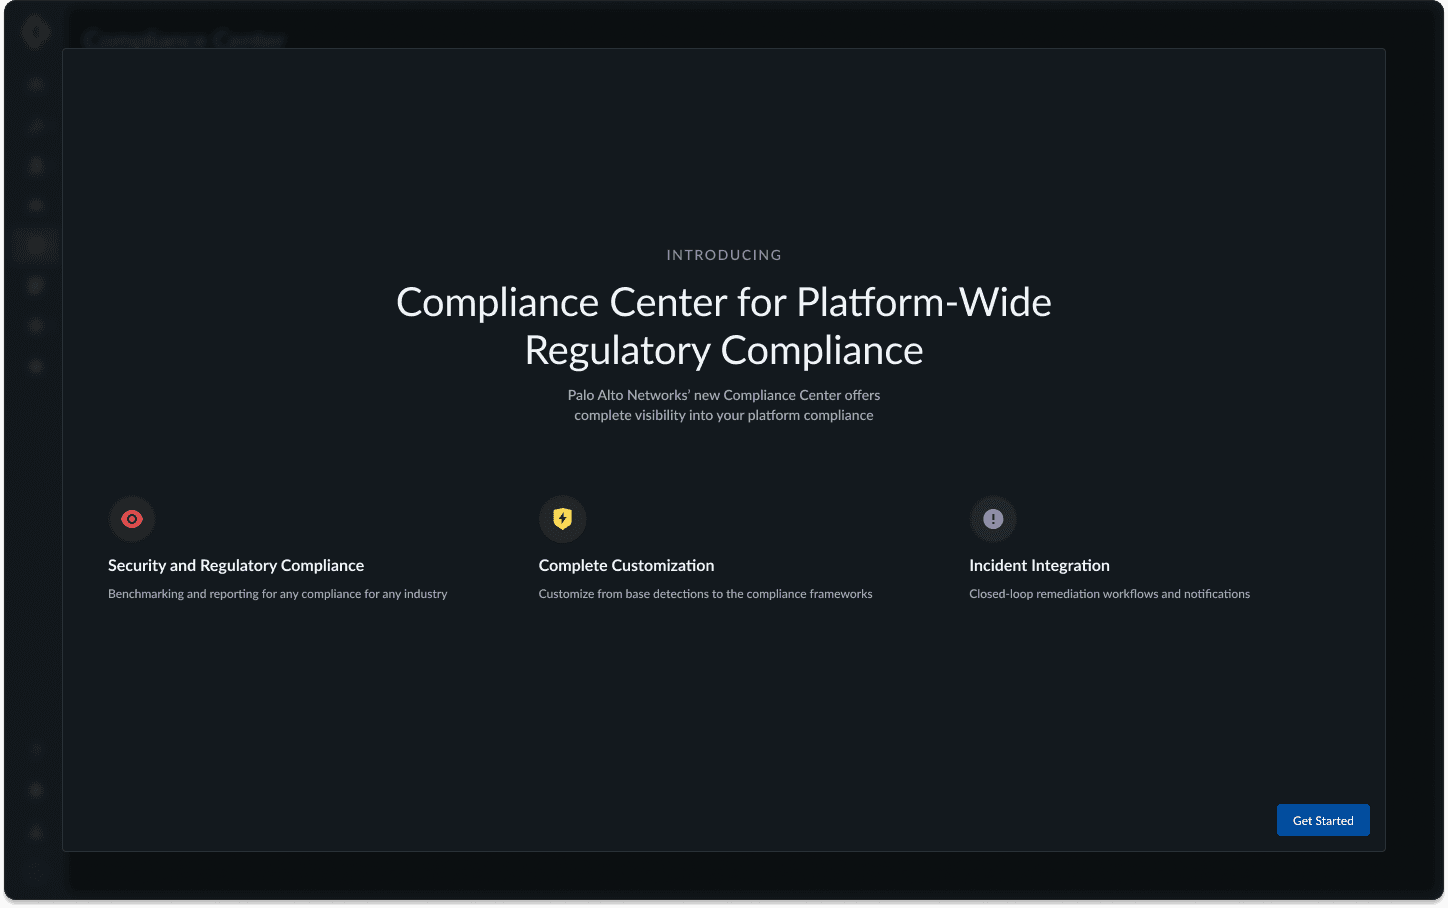Viewport: 1448px width, 908px height.
Task: Select the Security and Regulatory Compliance heading
Action: 236,565
